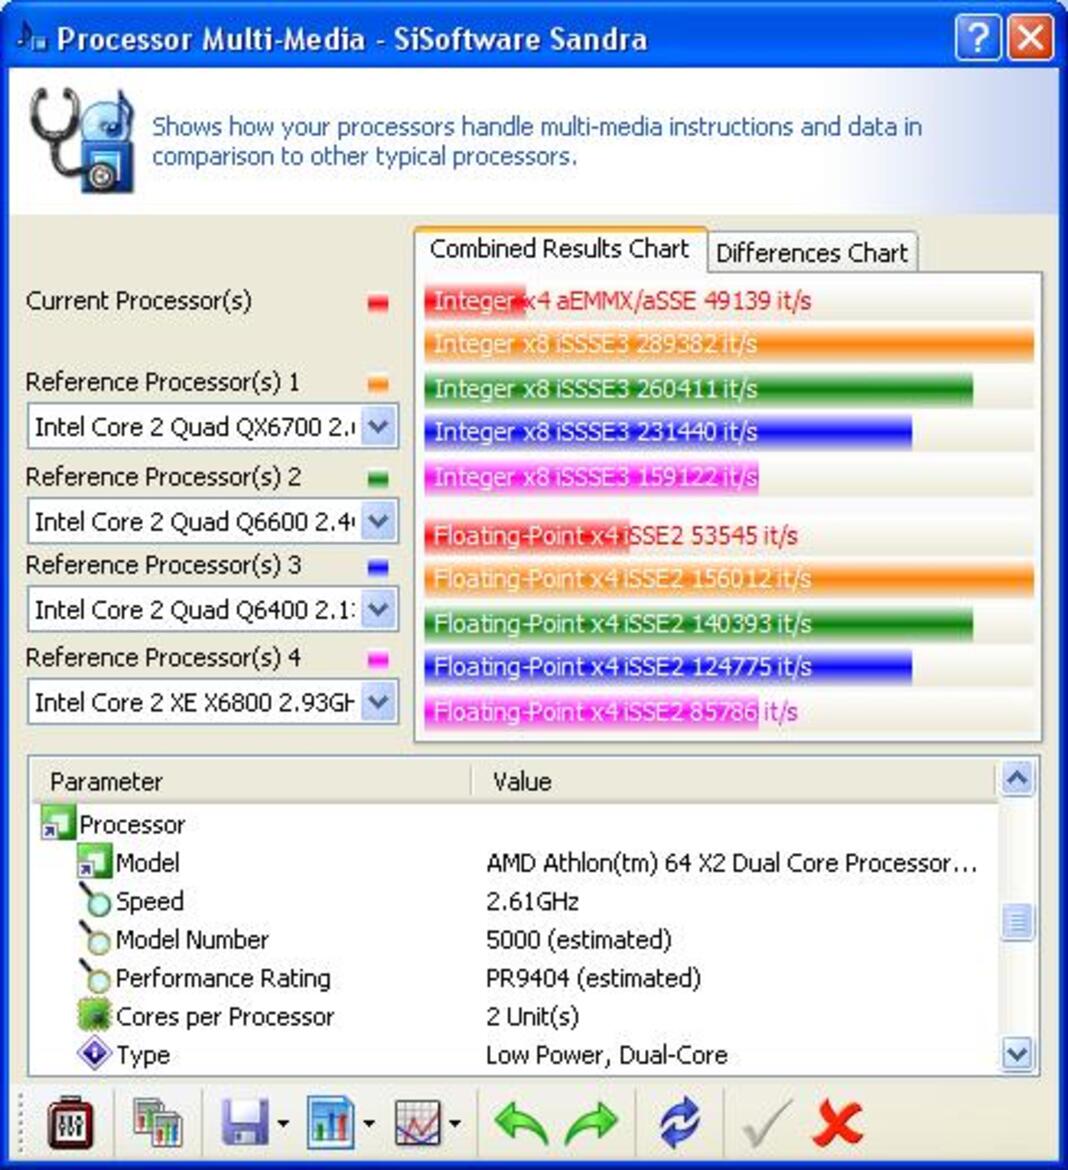This screenshot has width=1068, height=1170.
Task: Click the line graph icon
Action: pyautogui.click(x=417, y=1121)
